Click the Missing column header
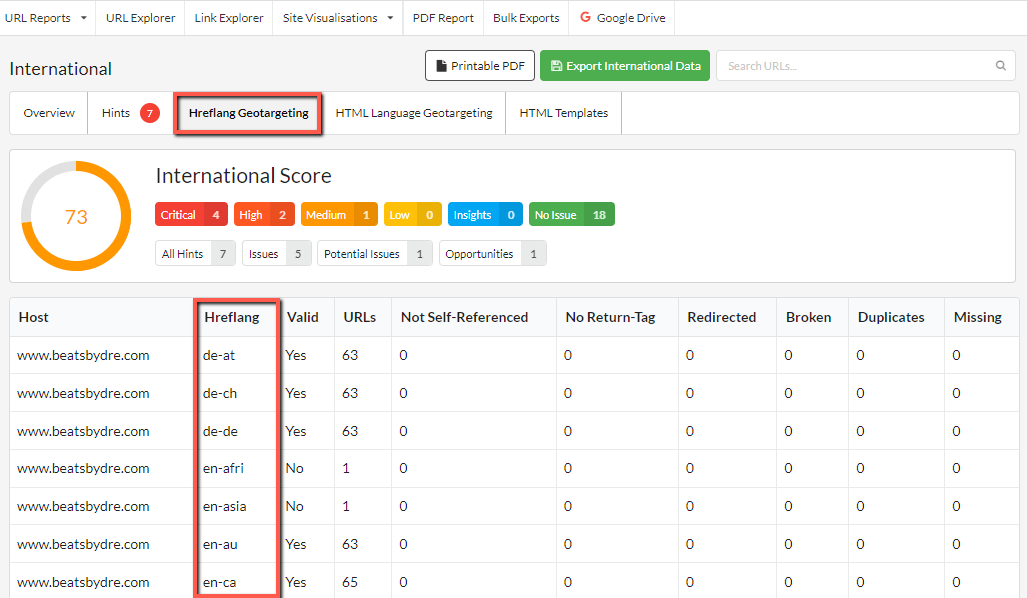The width and height of the screenshot is (1027, 598). point(977,317)
